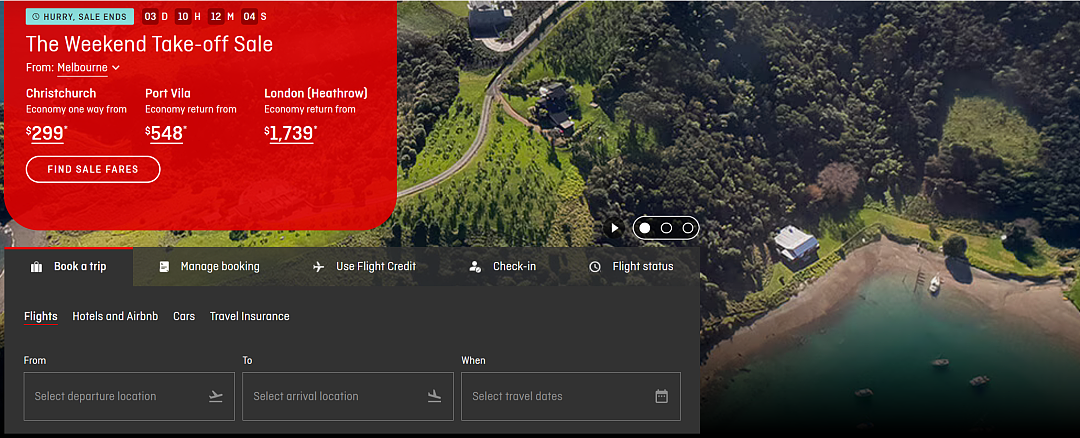Image resolution: width=1080 pixels, height=438 pixels.
Task: Select the Travel Insurance sub-tab
Action: pos(249,316)
